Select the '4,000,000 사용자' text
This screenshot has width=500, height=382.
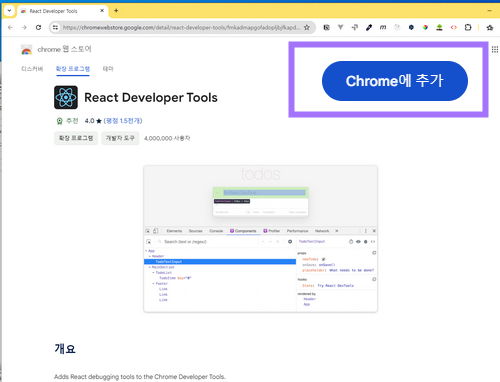pos(167,138)
